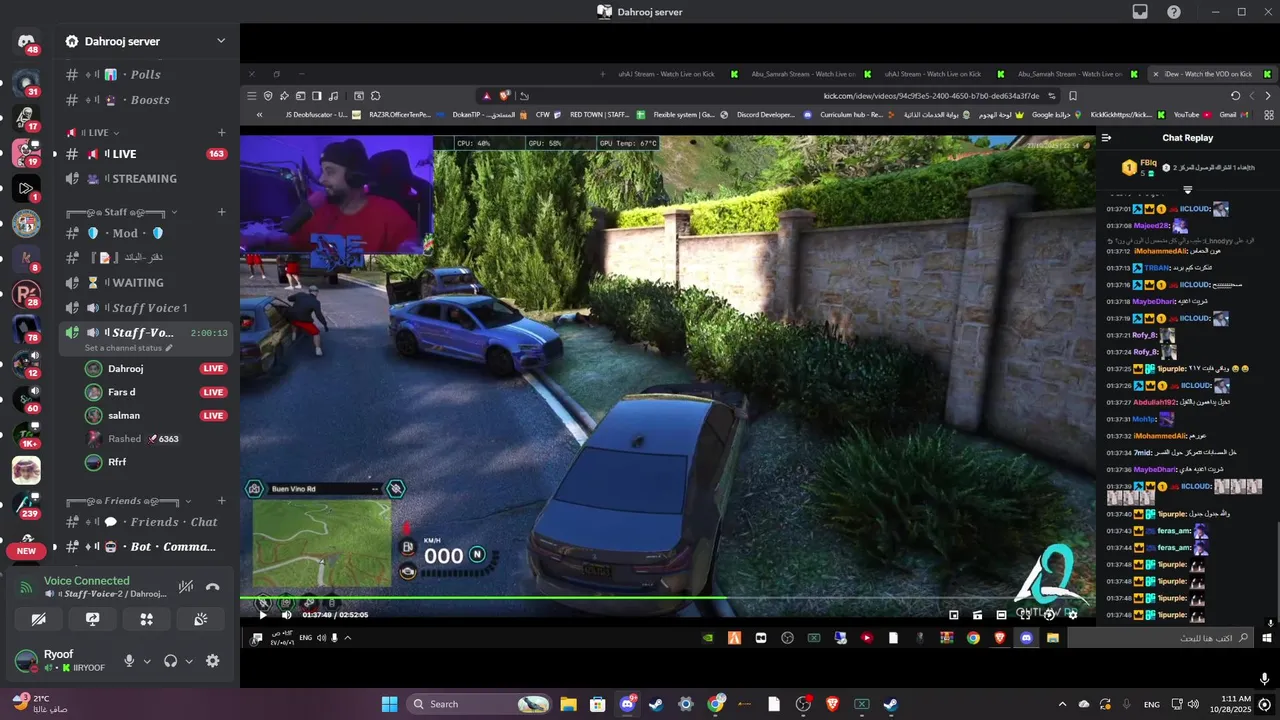1280x720 pixels.
Task: Open File Explorer from Windows taskbar
Action: 568,704
